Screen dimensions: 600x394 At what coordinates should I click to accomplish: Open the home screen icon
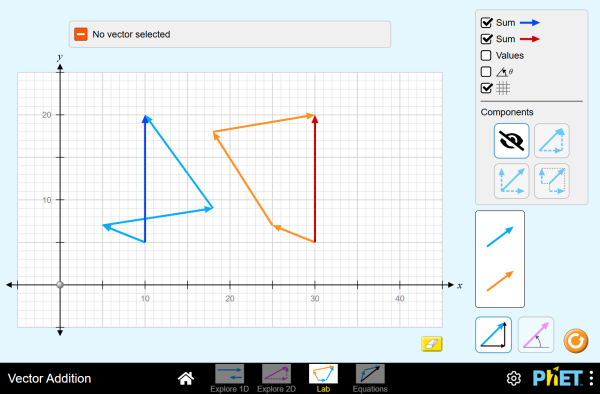[x=186, y=378]
